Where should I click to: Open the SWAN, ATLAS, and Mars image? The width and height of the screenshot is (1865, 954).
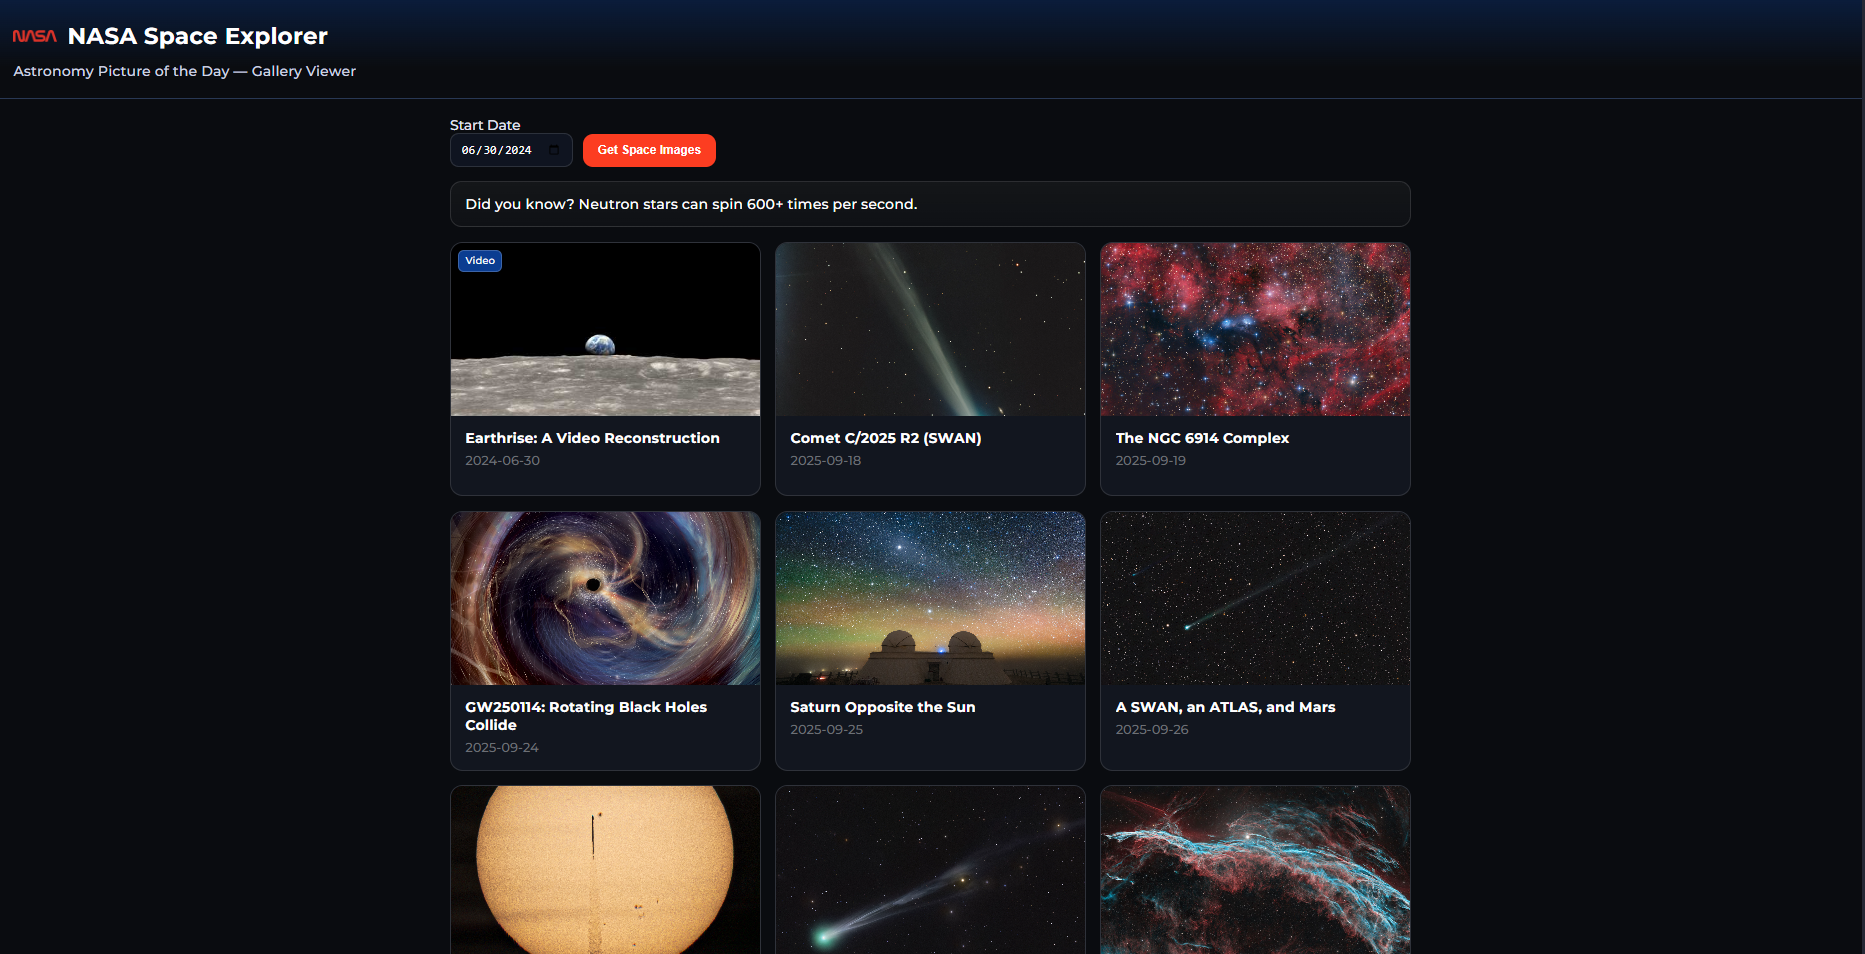pos(1255,598)
